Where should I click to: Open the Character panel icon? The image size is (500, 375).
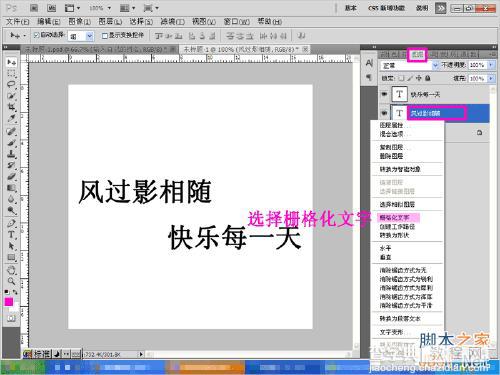click(x=369, y=63)
